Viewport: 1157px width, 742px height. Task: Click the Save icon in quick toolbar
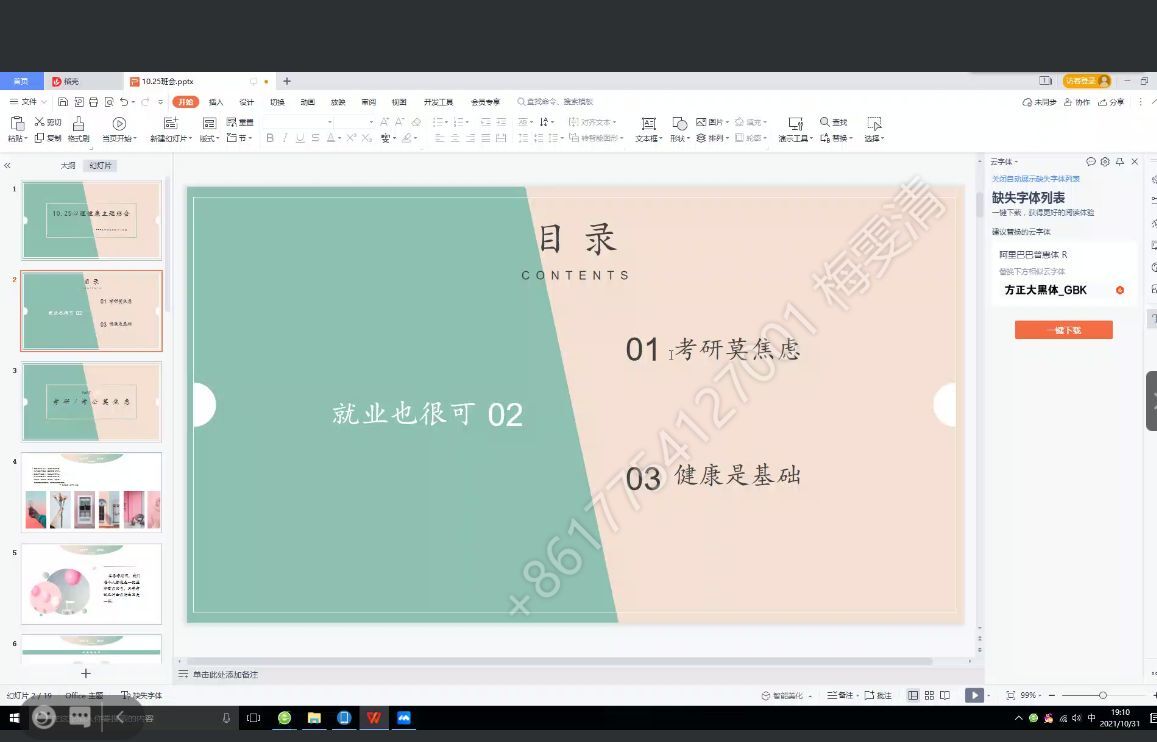(63, 102)
